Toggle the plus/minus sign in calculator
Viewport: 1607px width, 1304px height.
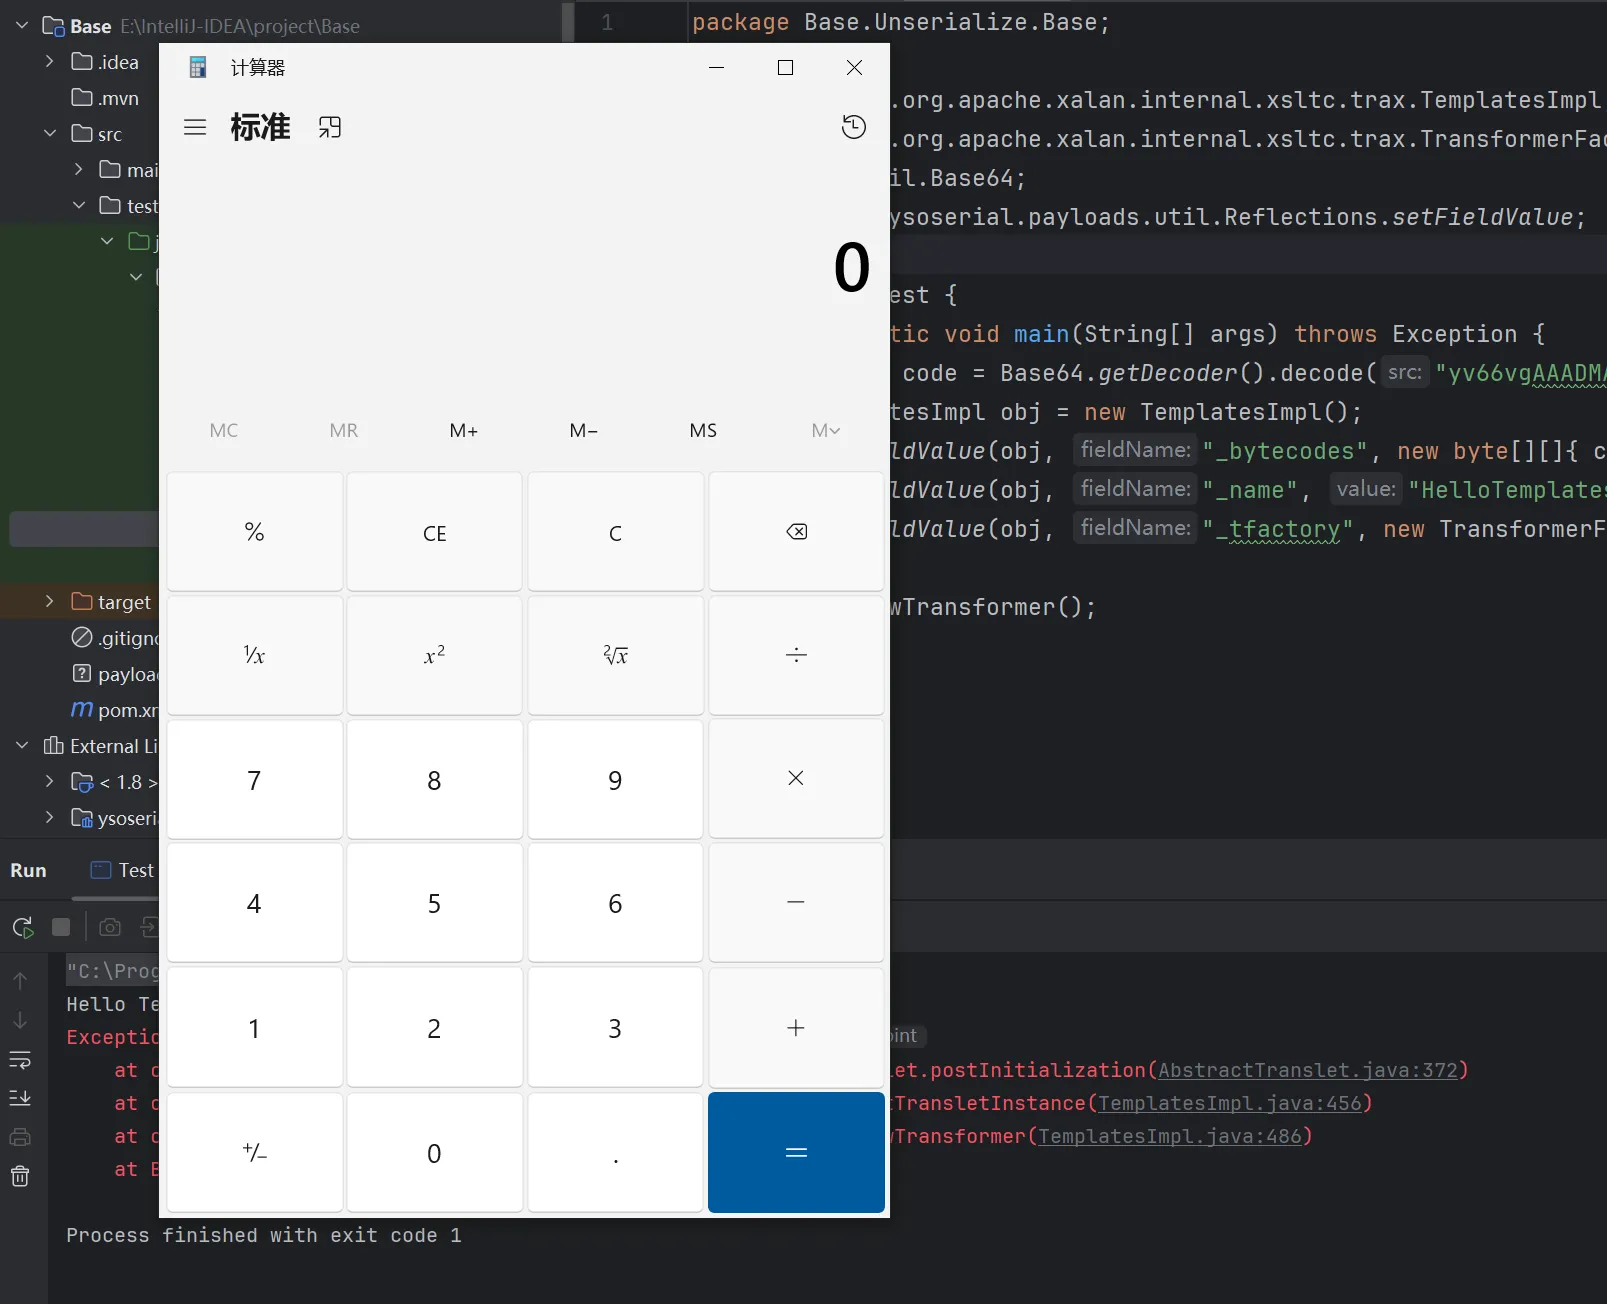coord(254,1153)
